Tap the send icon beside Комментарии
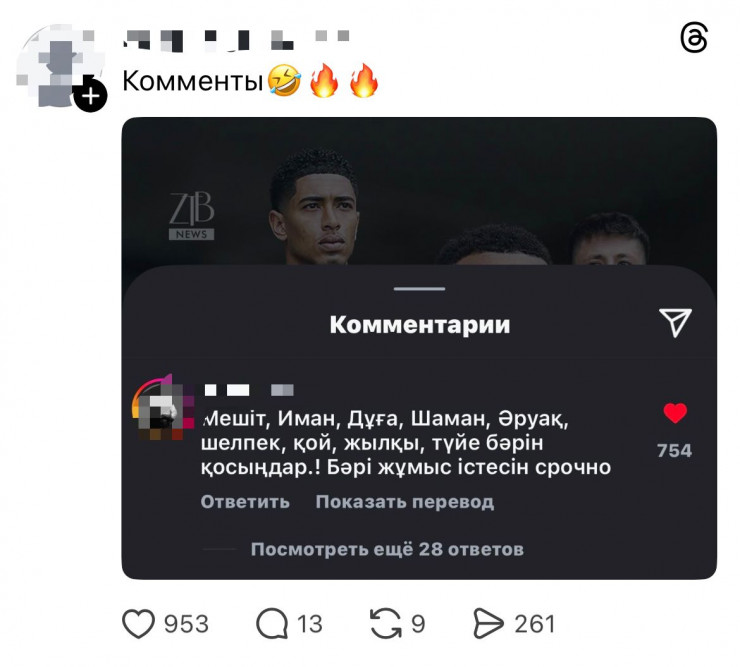This screenshot has width=740, height=667. (x=675, y=322)
